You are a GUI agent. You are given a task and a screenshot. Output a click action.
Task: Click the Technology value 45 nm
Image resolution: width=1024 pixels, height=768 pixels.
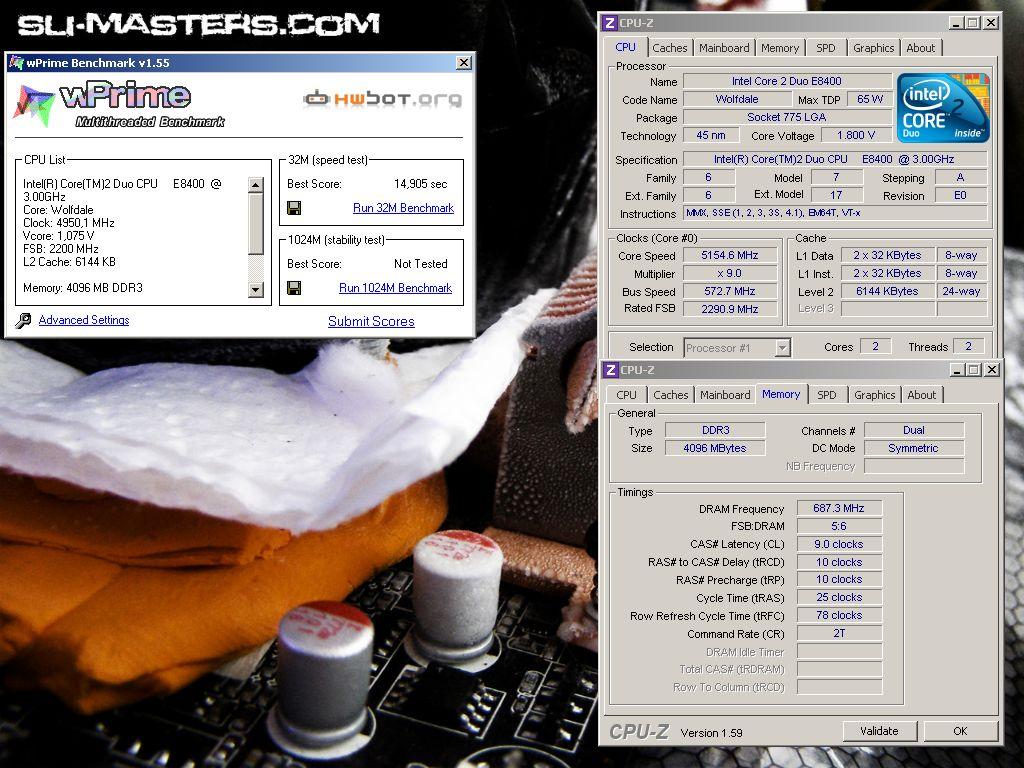coord(711,135)
